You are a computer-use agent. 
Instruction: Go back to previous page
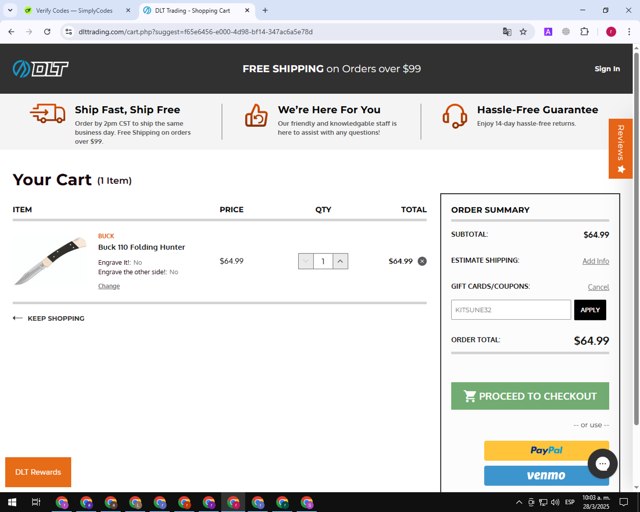(11, 32)
